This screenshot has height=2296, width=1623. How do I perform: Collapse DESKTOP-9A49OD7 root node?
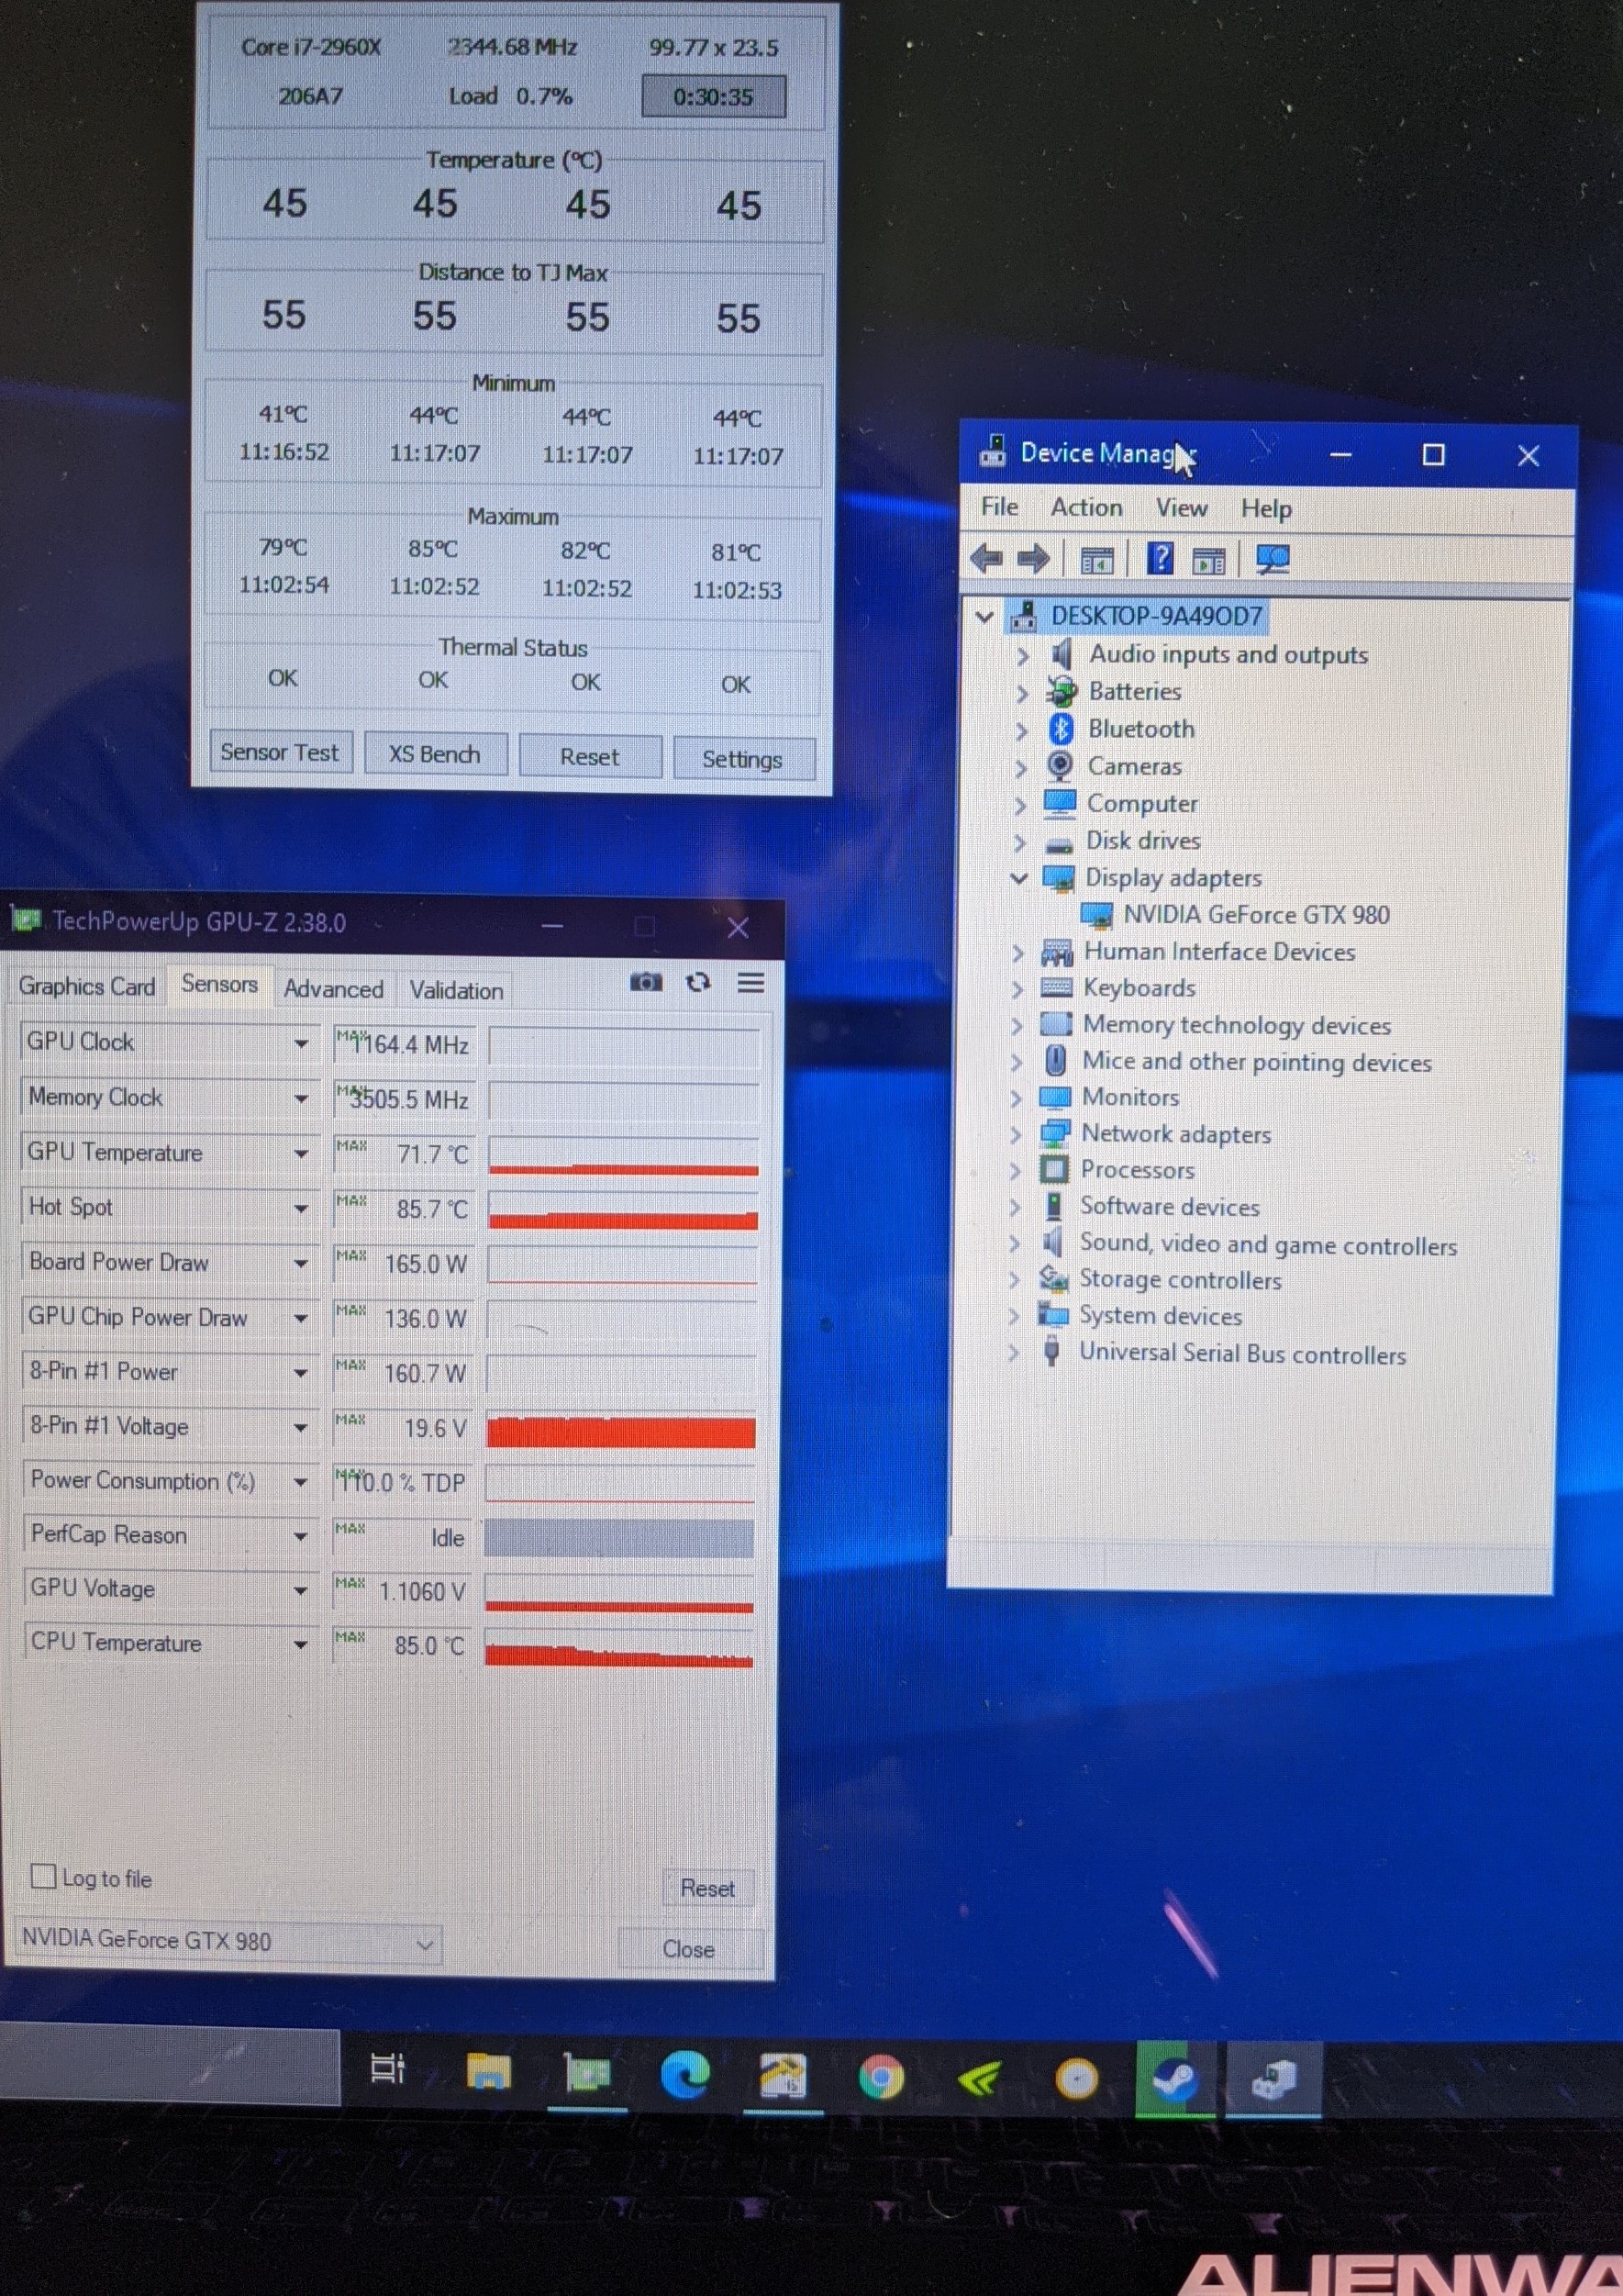pos(984,616)
